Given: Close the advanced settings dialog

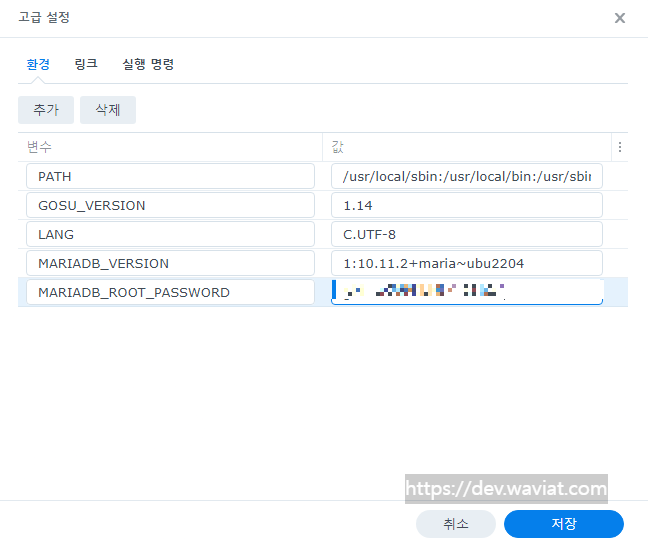Looking at the screenshot, I should tap(619, 18).
